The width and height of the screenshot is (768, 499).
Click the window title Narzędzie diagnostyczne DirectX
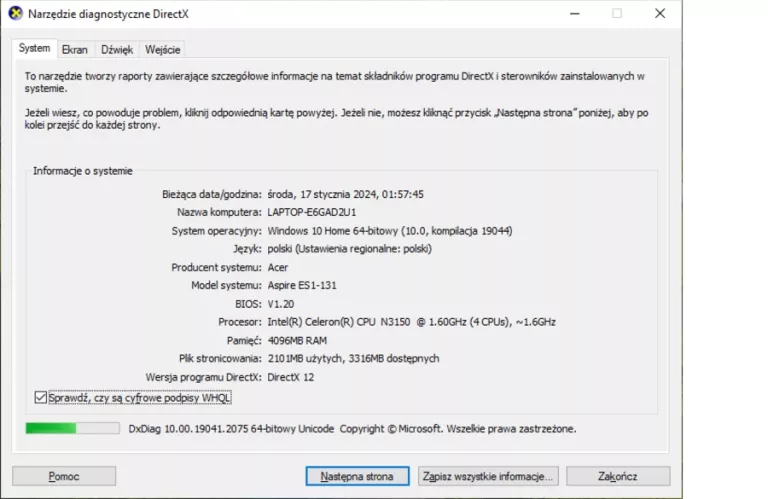(108, 14)
